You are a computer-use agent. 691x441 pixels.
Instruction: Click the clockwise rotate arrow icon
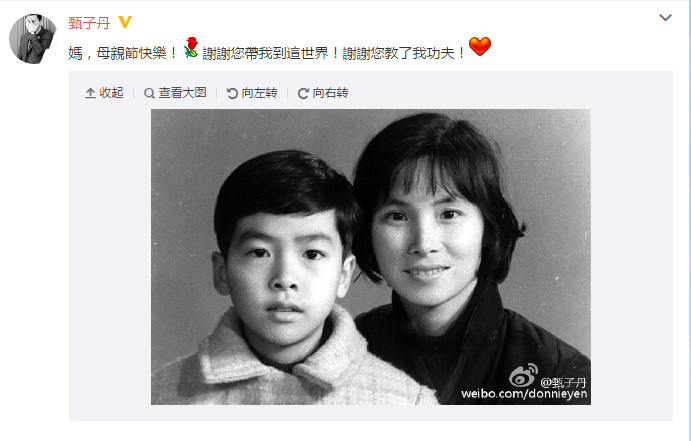pos(303,93)
